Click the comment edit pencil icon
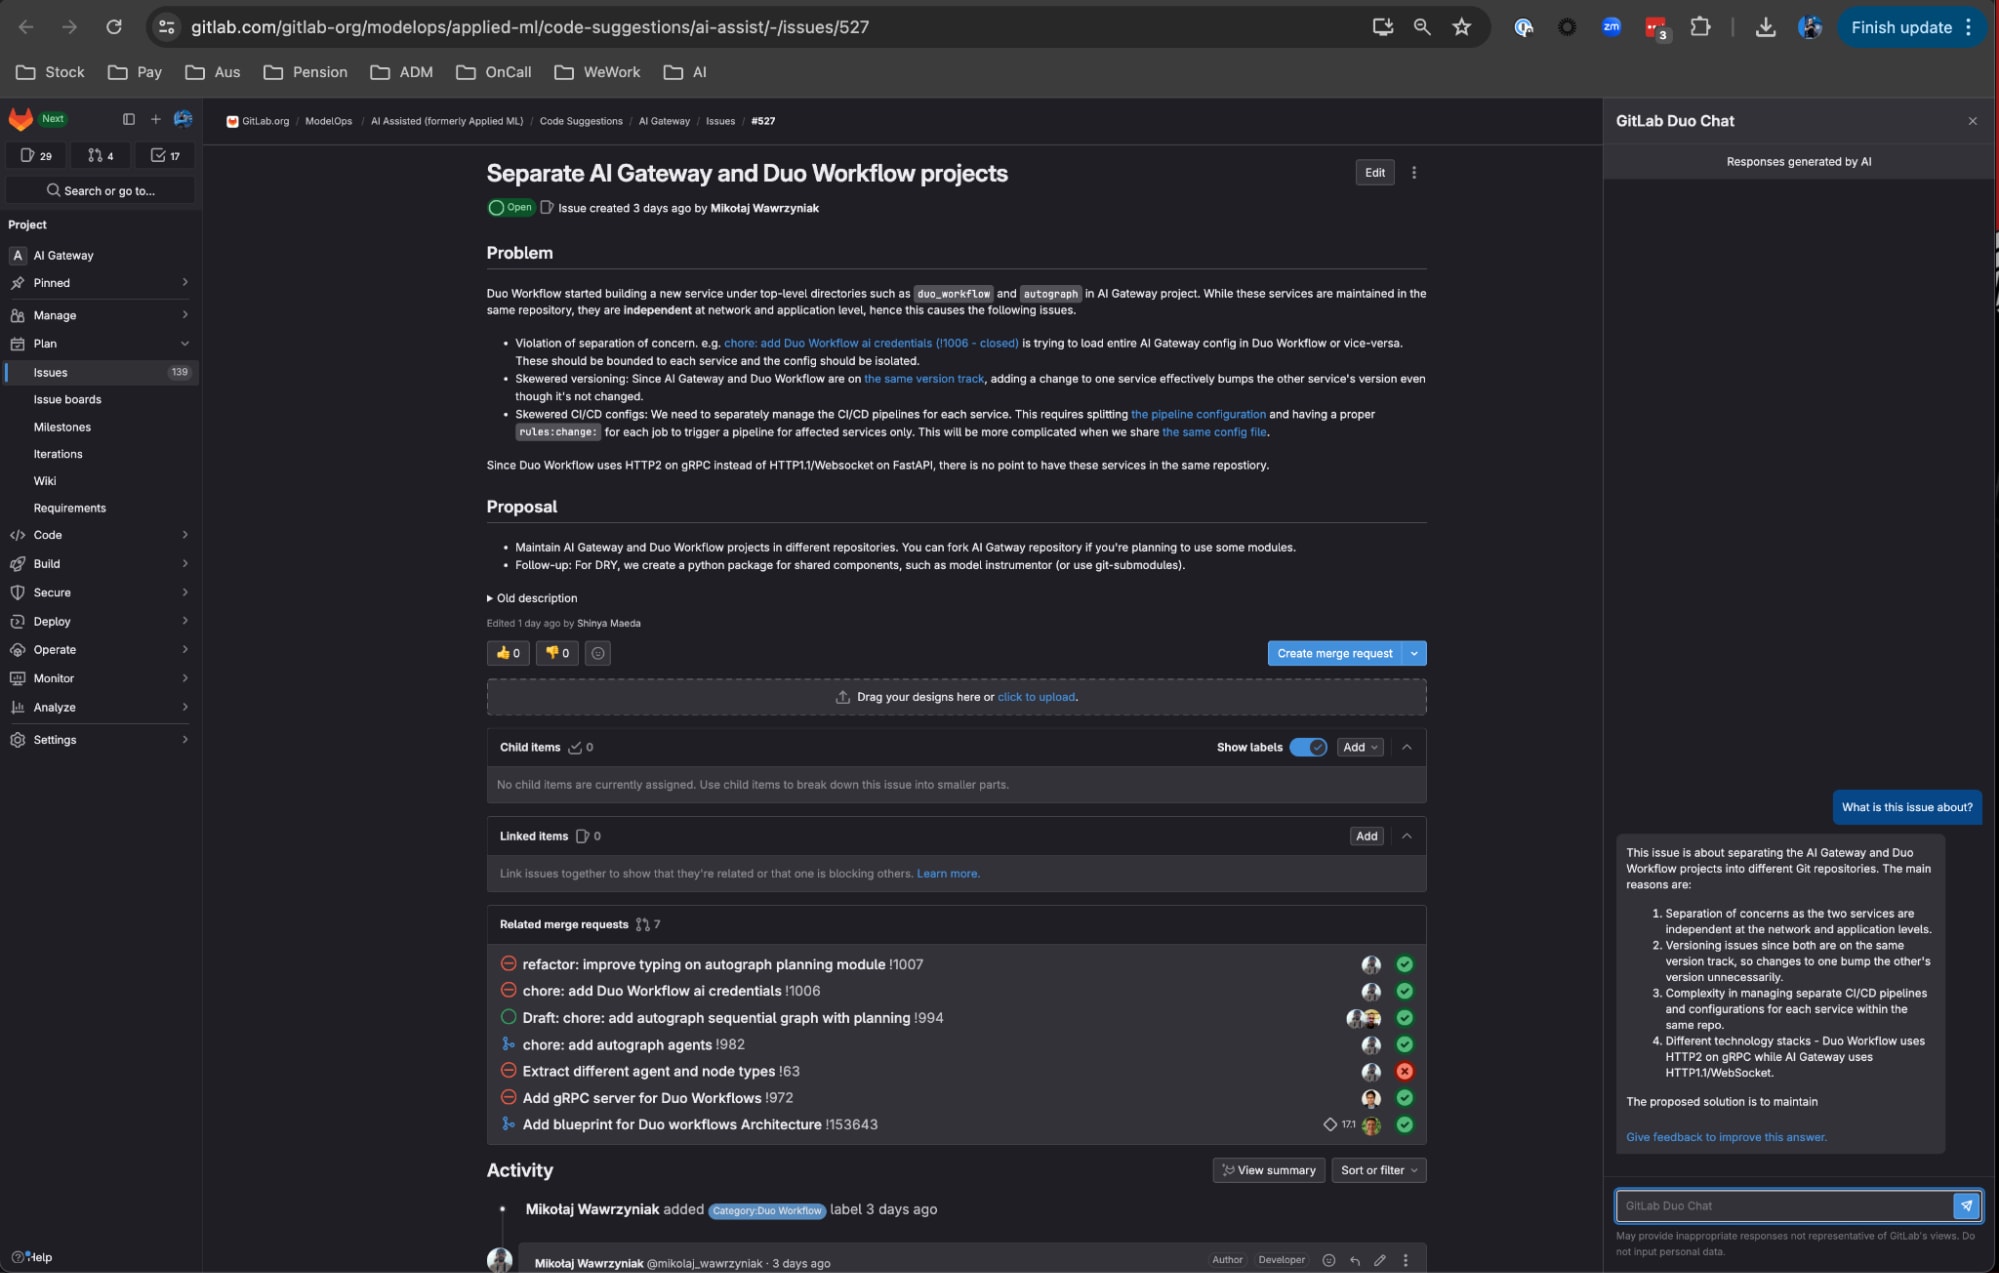The height and width of the screenshot is (1273, 1999). coord(1380,1260)
